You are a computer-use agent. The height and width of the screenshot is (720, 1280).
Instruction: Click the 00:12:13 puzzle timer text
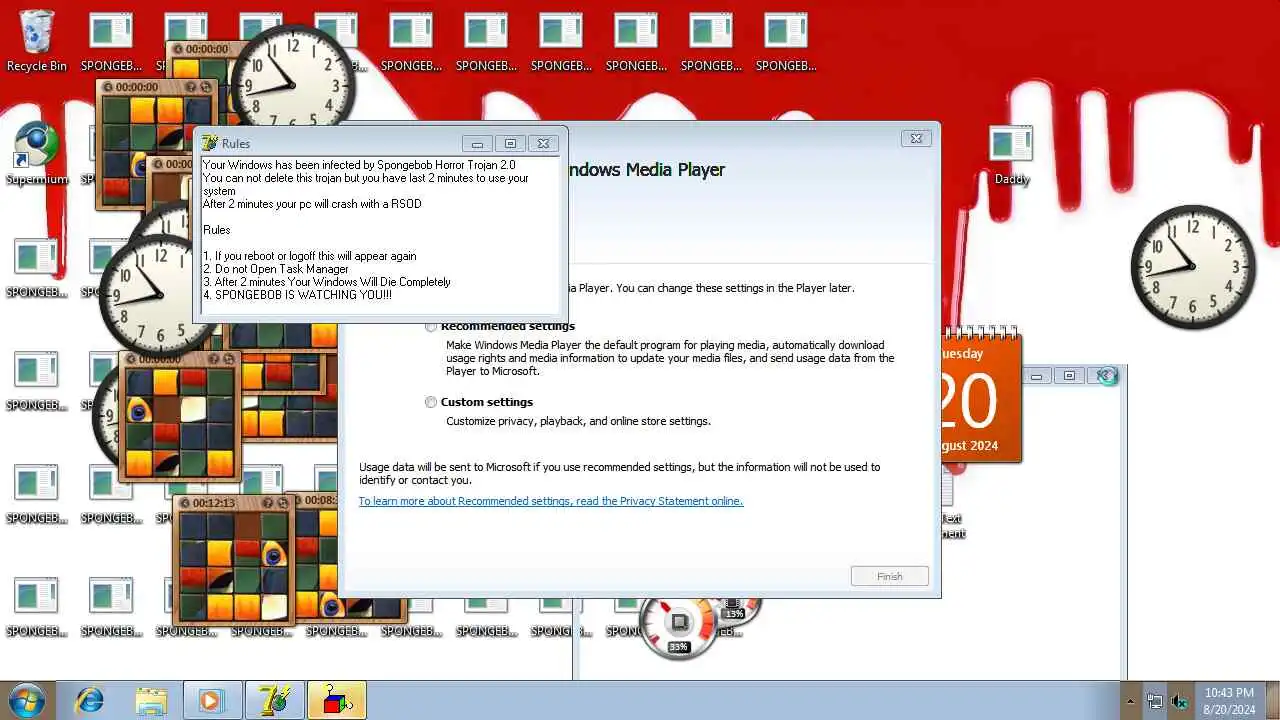pos(214,503)
